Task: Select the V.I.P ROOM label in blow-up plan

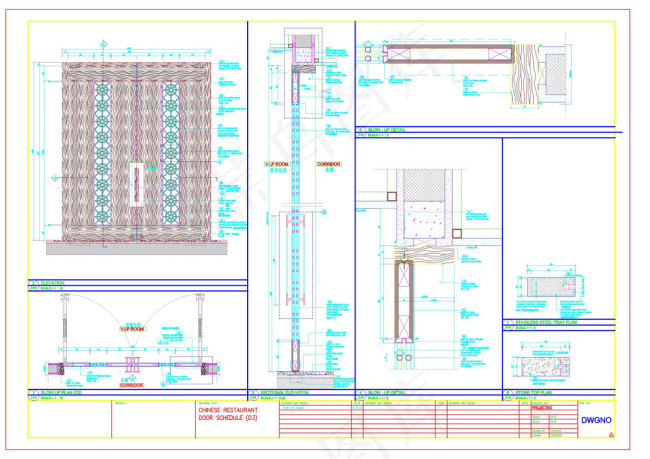Action: point(133,329)
